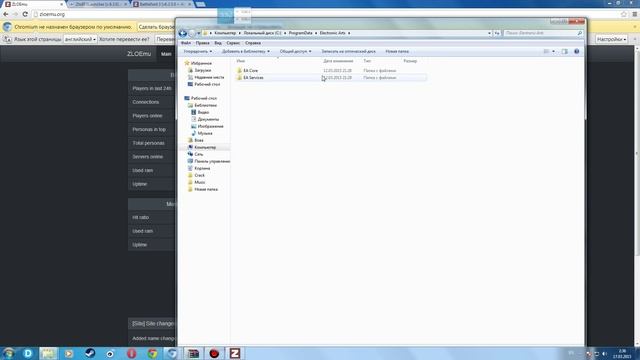Image resolution: width=640 pixels, height=360 pixels.
Task: Open Steam from the taskbar
Action: pyautogui.click(x=89, y=353)
